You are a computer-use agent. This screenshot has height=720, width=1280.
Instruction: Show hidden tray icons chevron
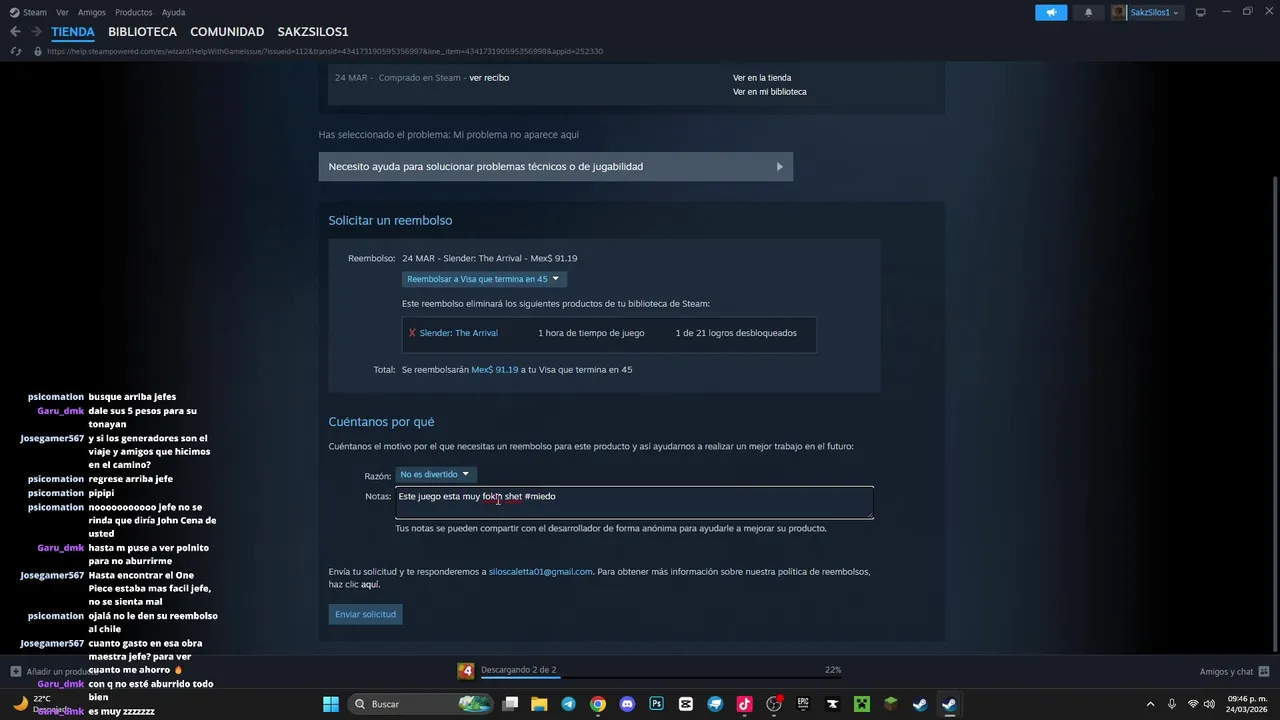pos(1149,704)
